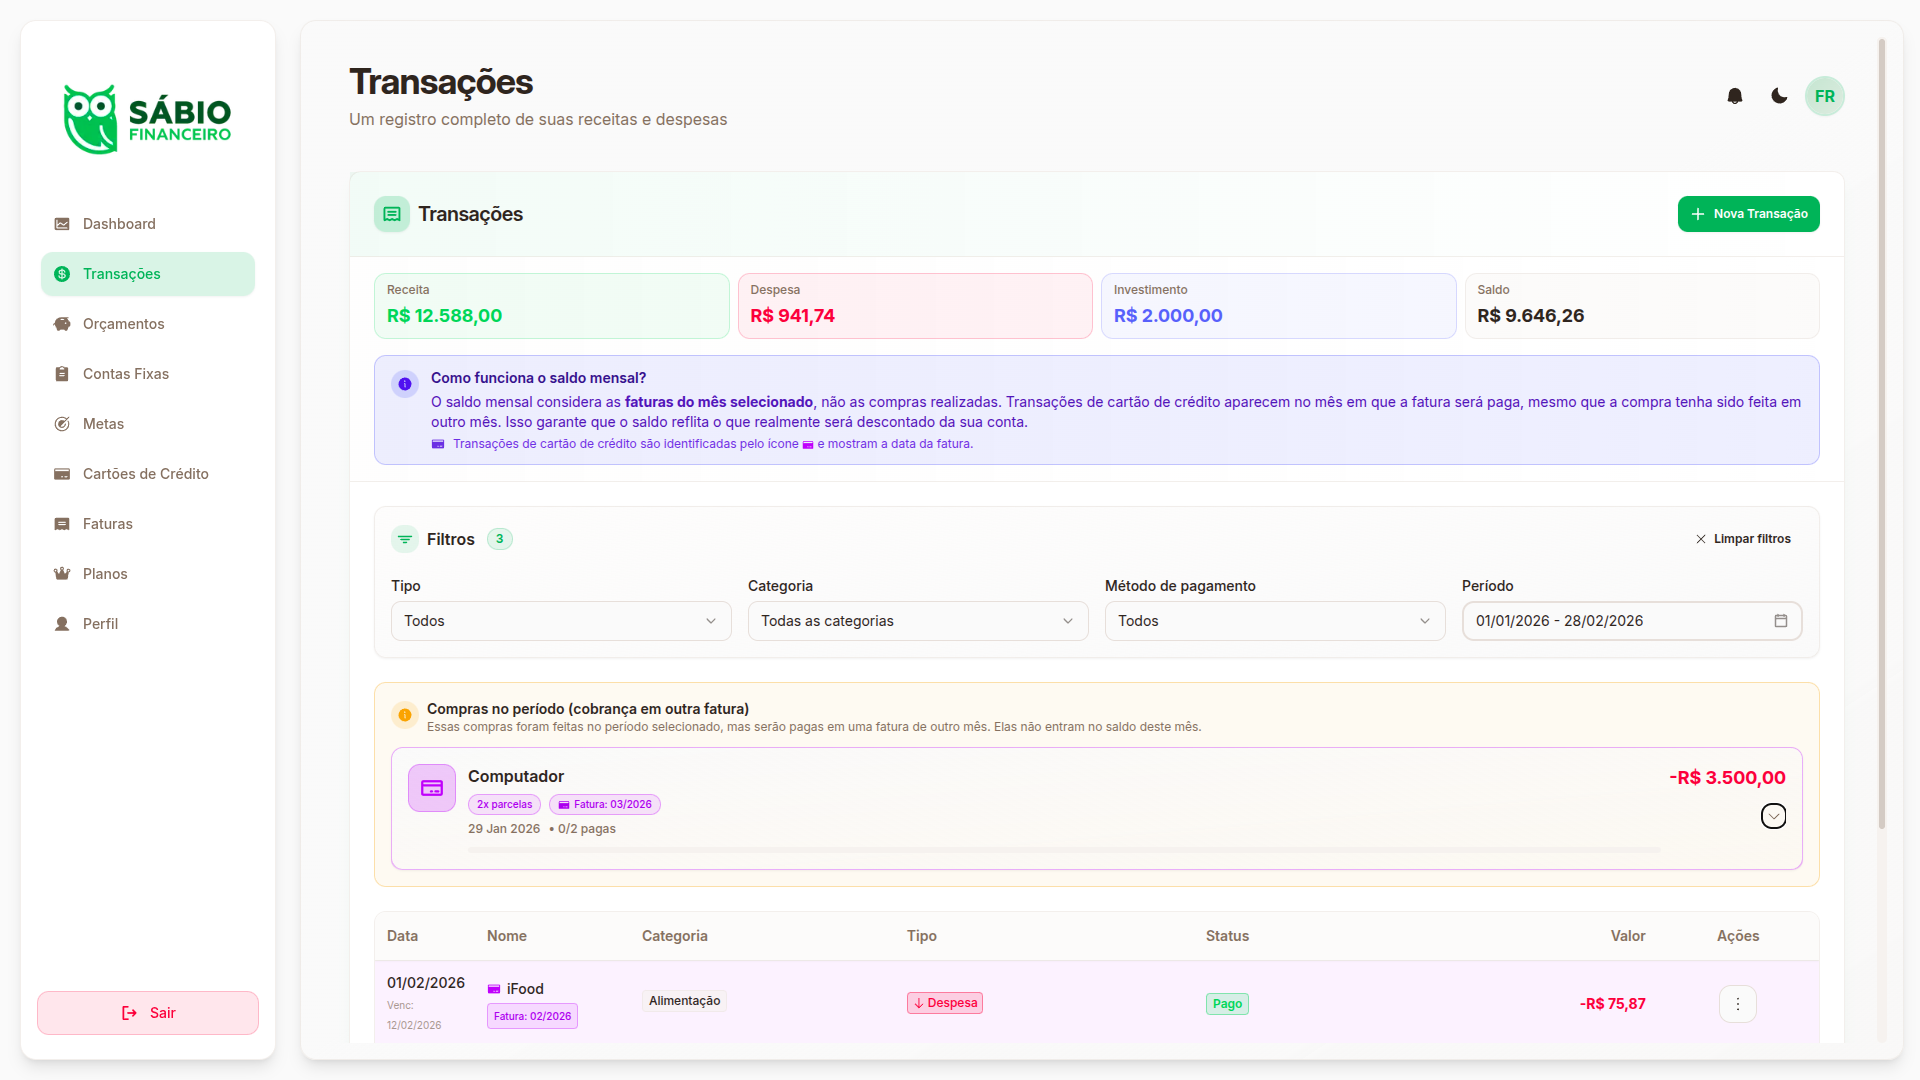Click the Fatura: 03/2026 badge
The image size is (1920, 1080).
point(605,805)
